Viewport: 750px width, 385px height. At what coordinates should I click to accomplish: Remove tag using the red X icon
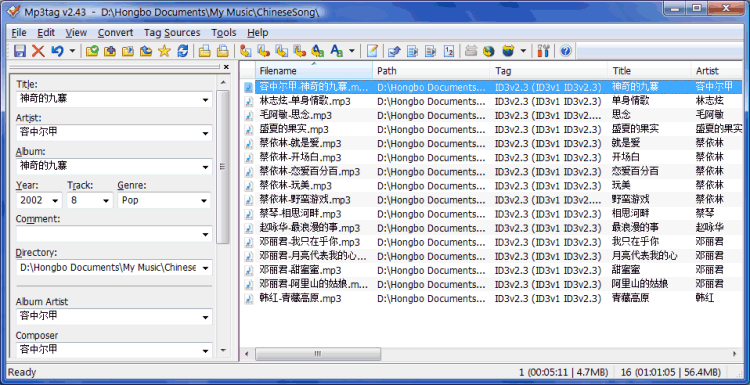38,51
